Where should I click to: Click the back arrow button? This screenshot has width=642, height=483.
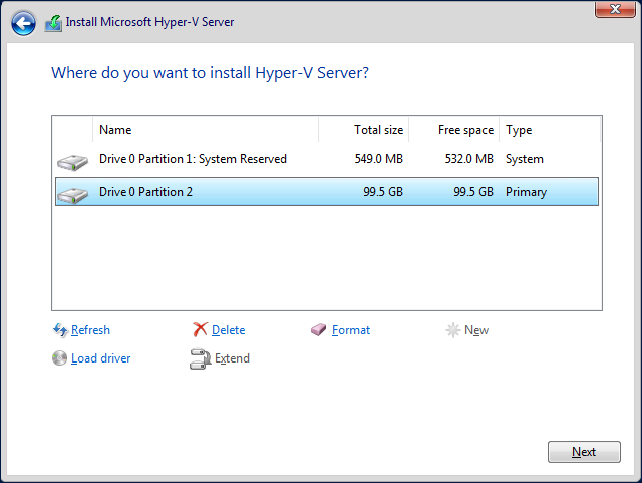pos(24,22)
